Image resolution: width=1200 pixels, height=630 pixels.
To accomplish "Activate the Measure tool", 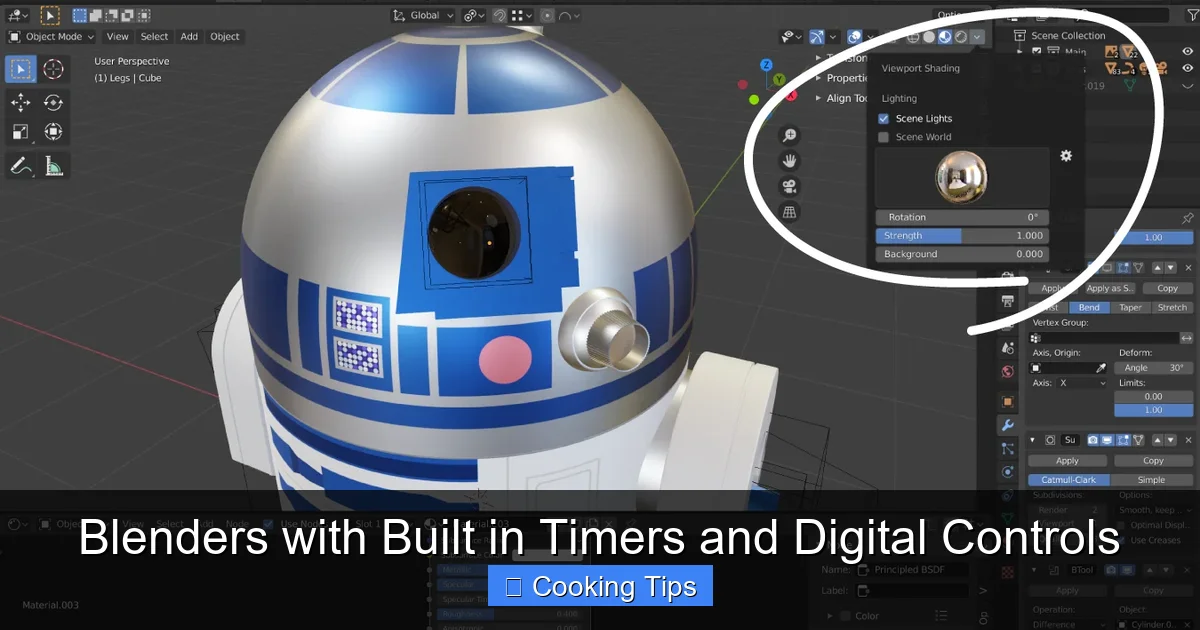I will coord(53,166).
